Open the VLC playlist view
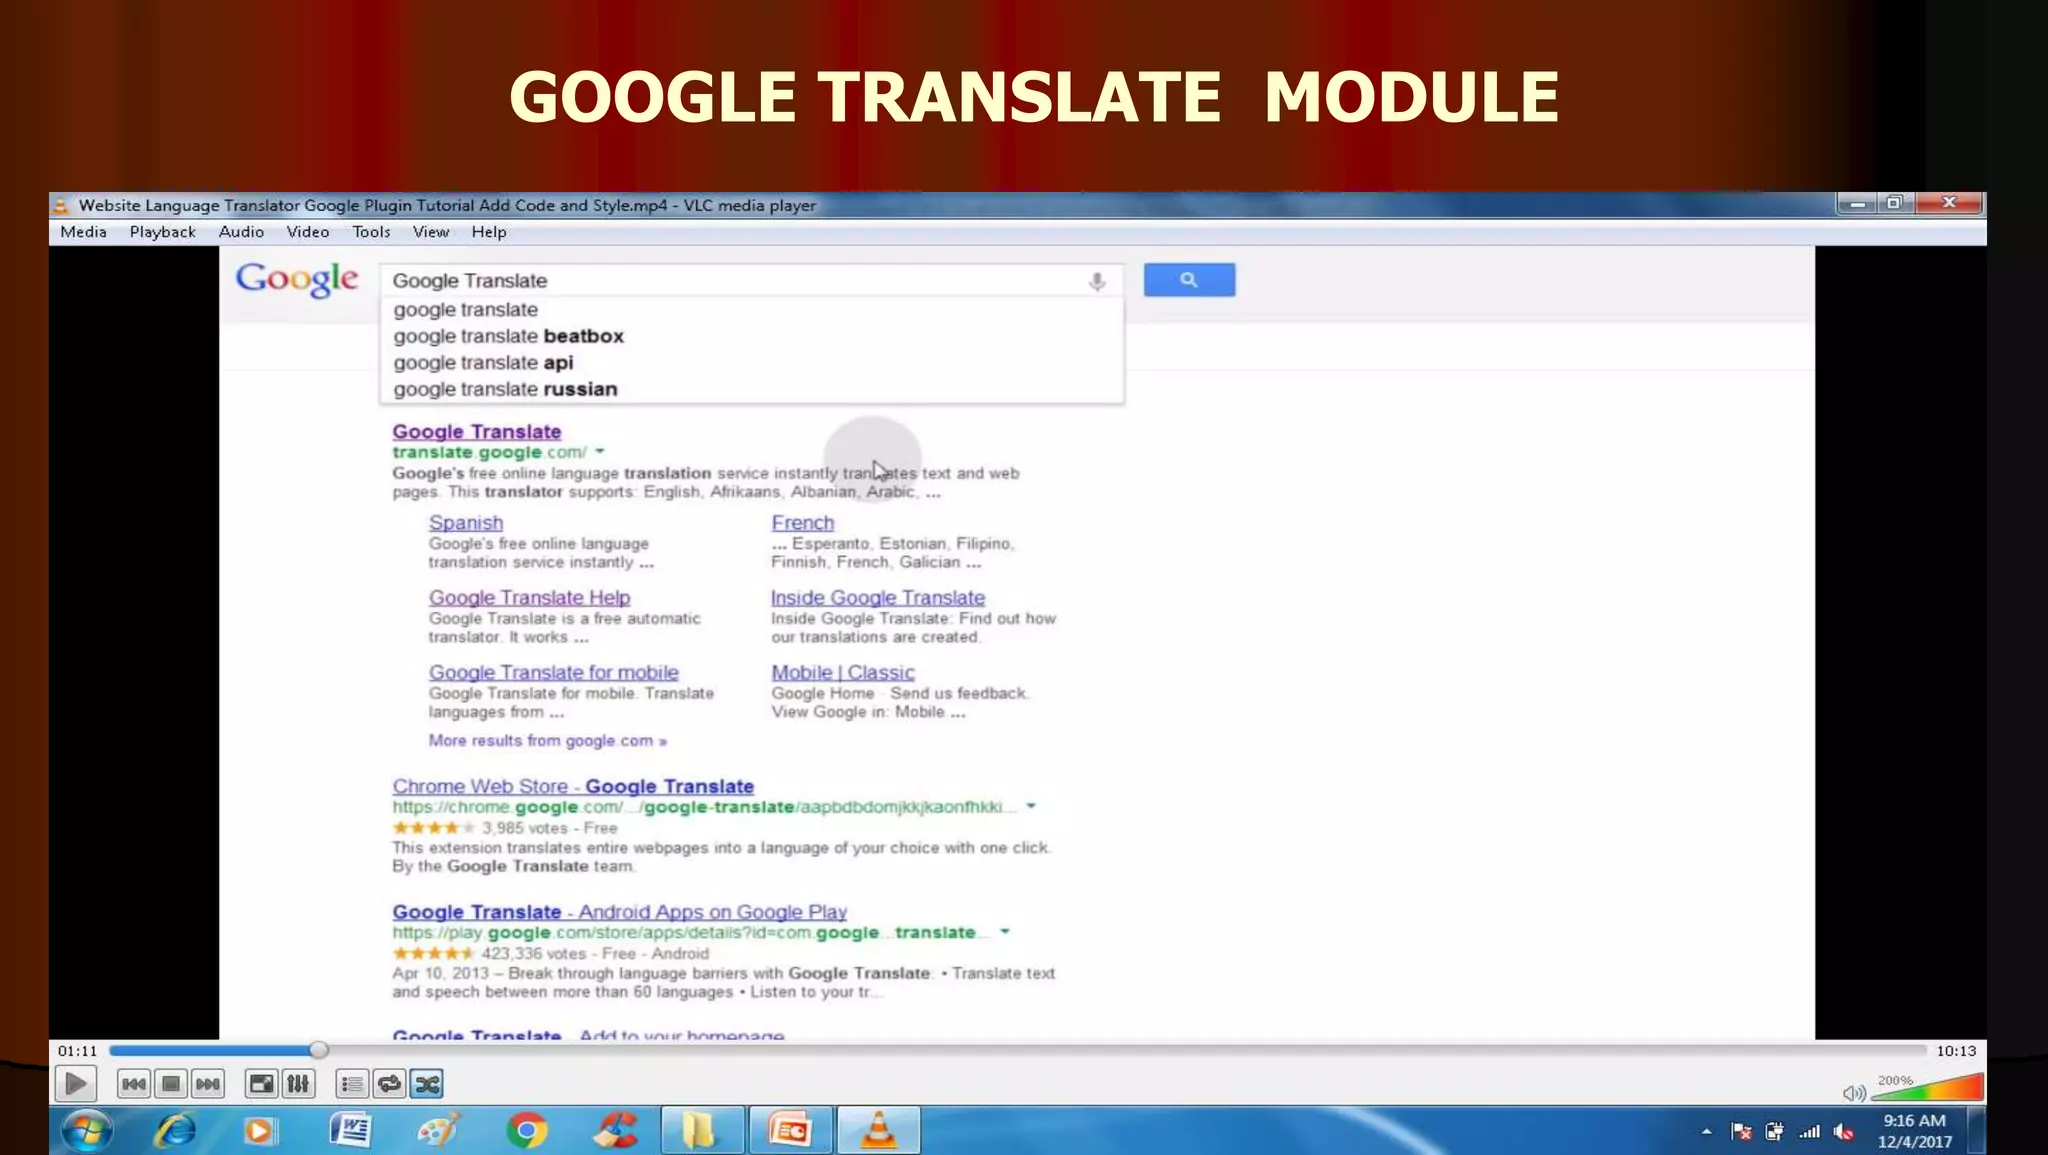The height and width of the screenshot is (1155, 2048). tap(352, 1084)
